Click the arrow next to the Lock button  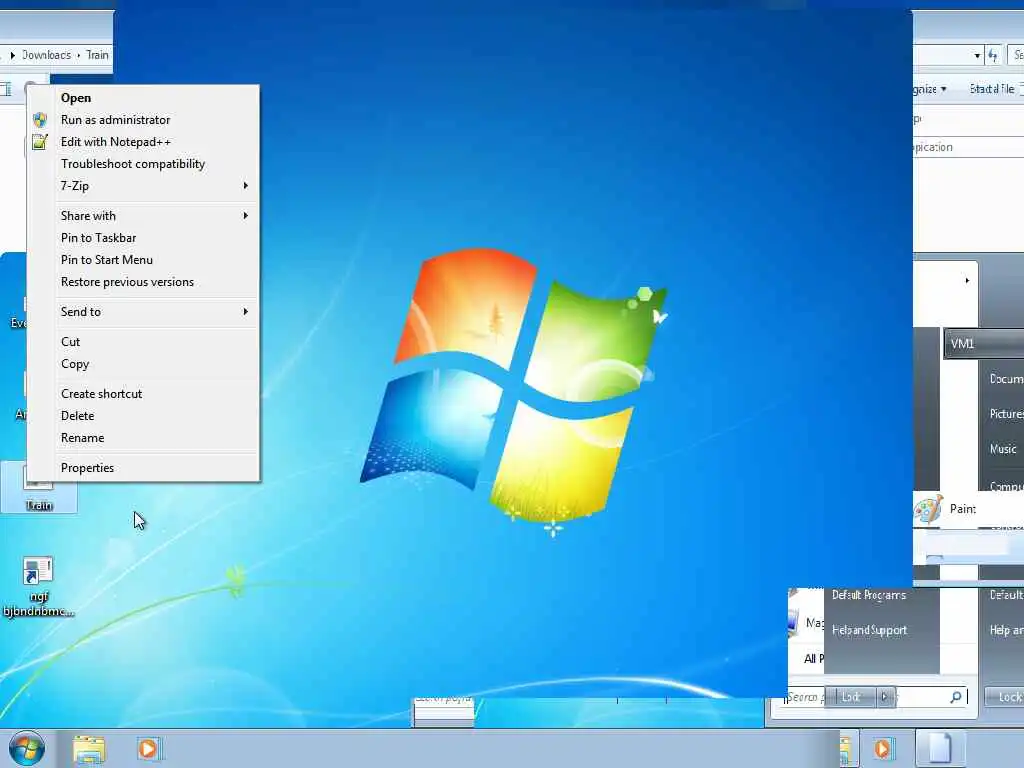884,697
